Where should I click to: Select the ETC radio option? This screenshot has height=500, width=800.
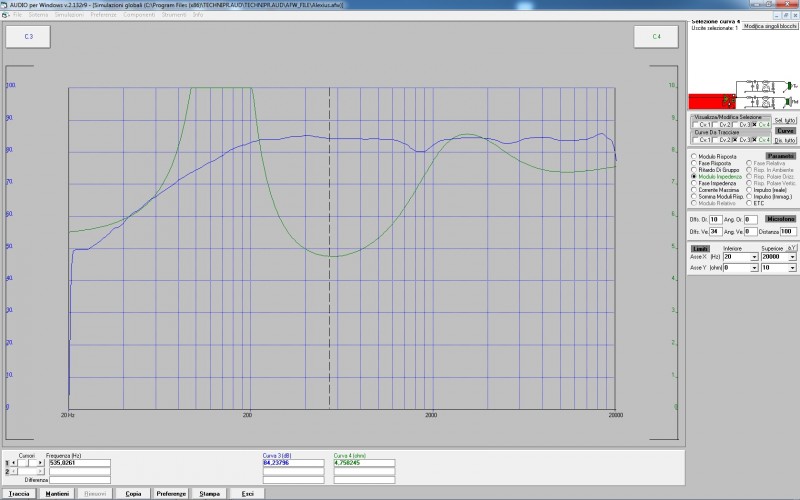[x=755, y=203]
